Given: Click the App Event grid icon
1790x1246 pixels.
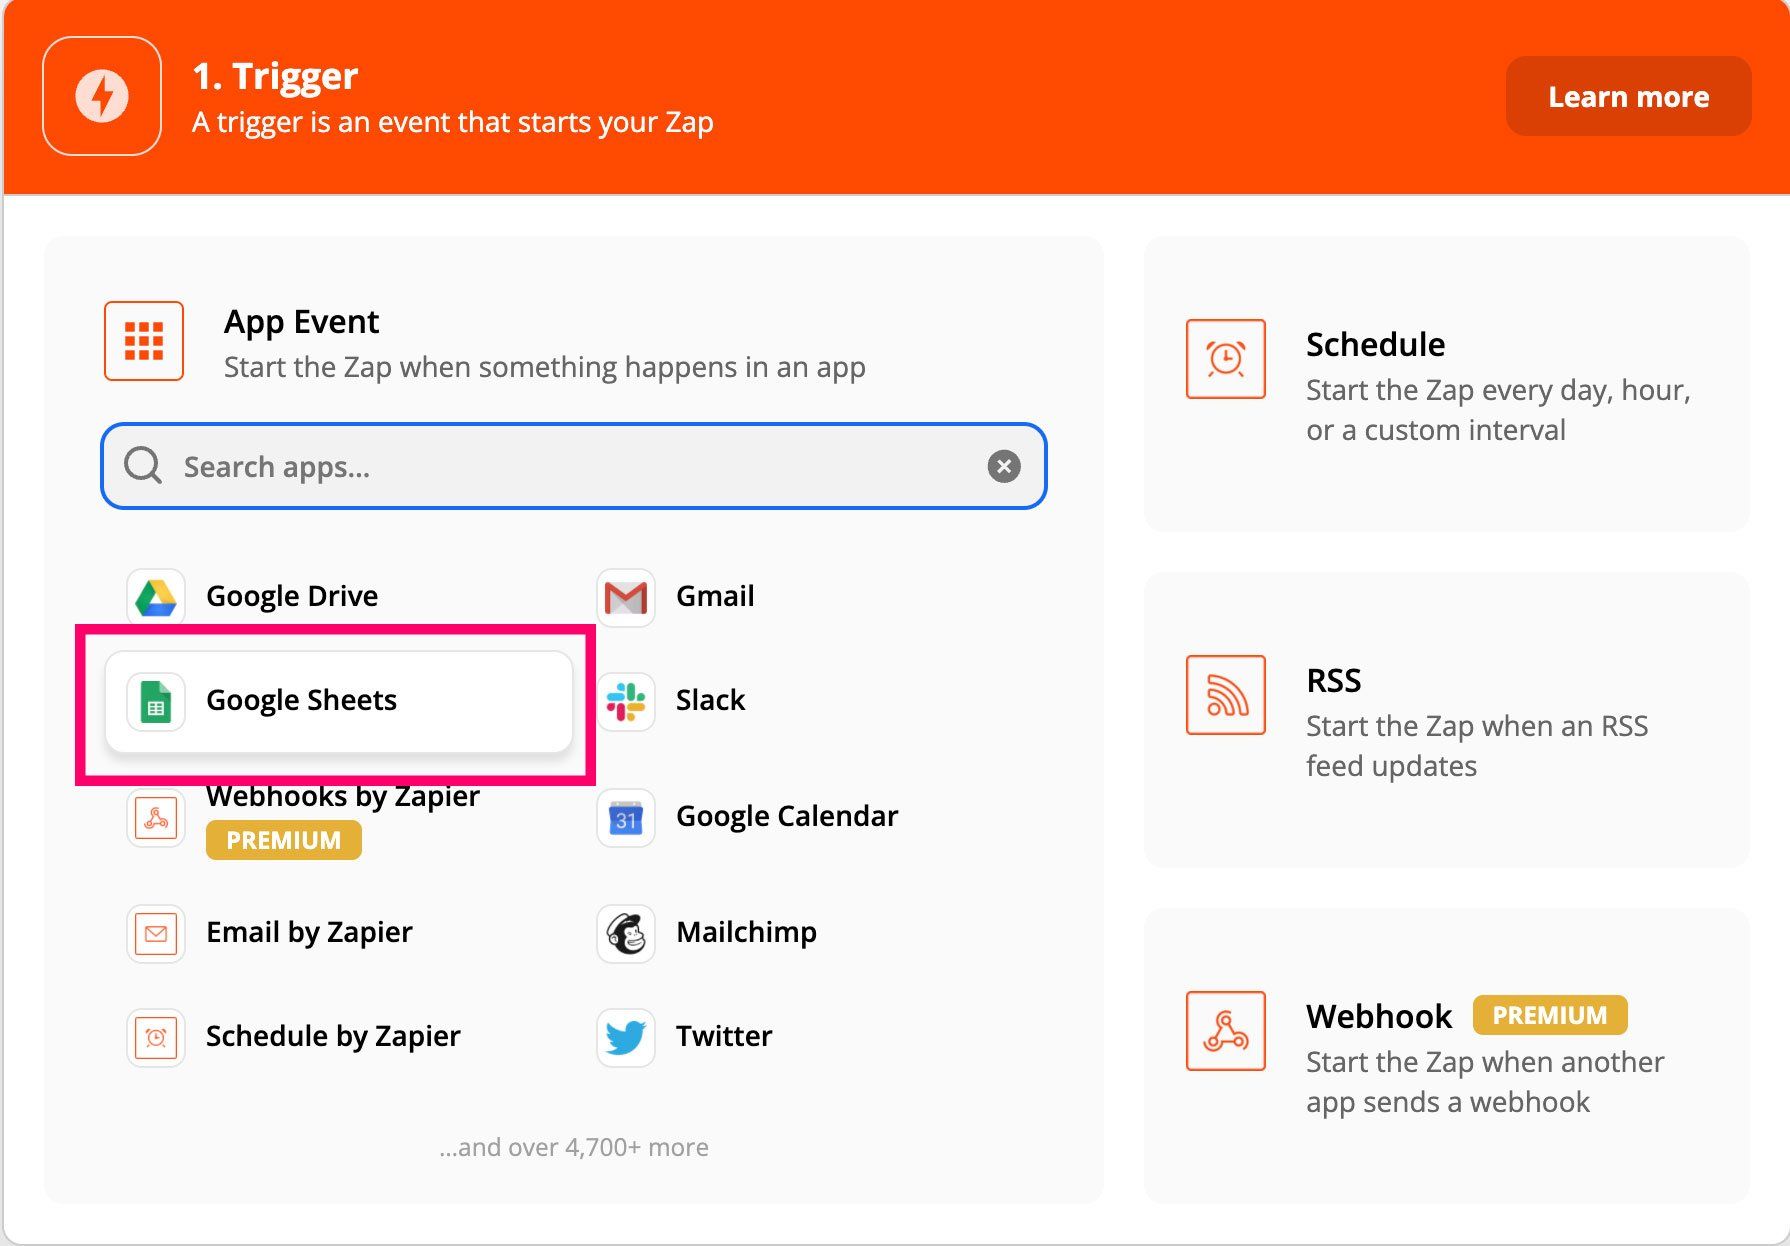Looking at the screenshot, I should (144, 341).
